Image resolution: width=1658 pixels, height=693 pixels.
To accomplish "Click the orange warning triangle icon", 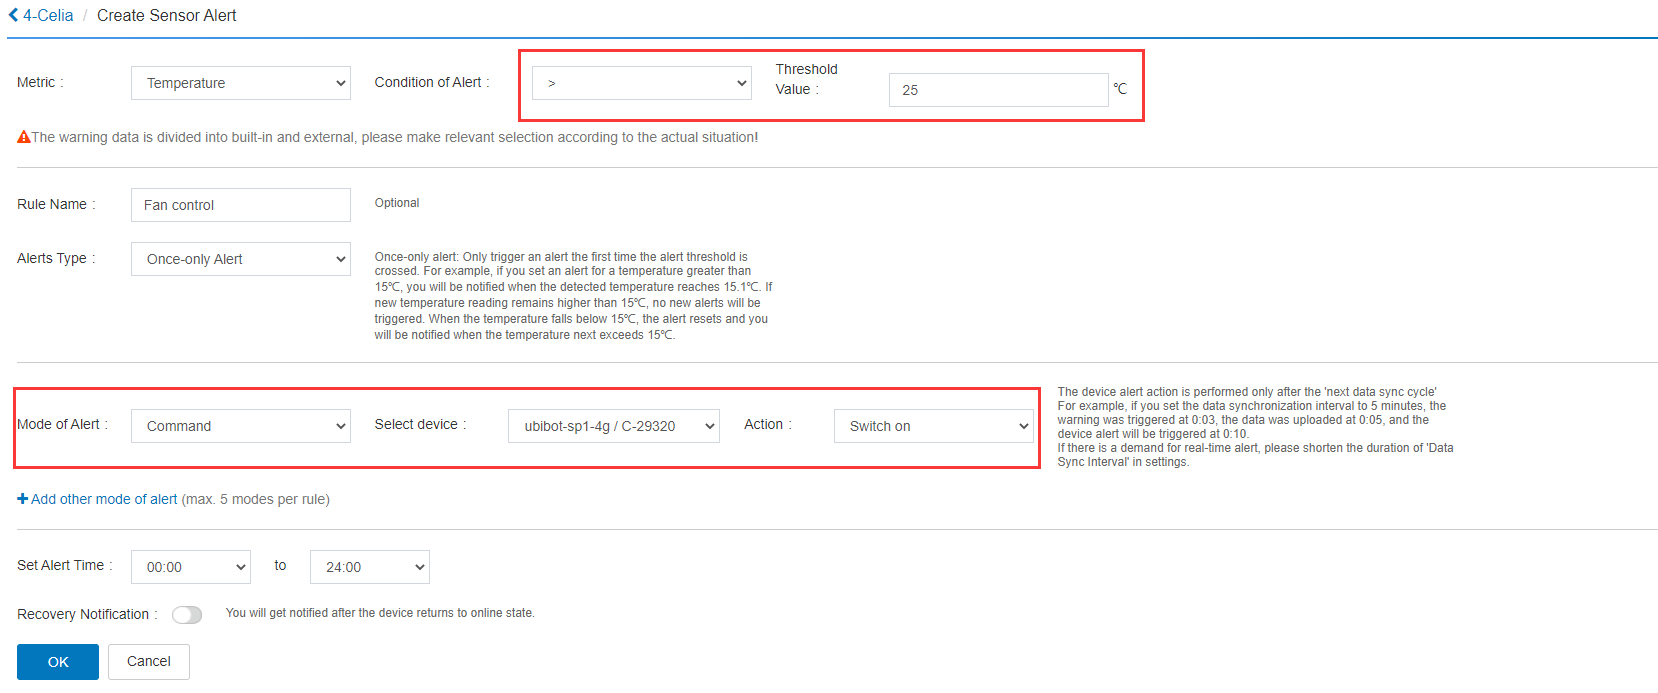I will coord(24,137).
